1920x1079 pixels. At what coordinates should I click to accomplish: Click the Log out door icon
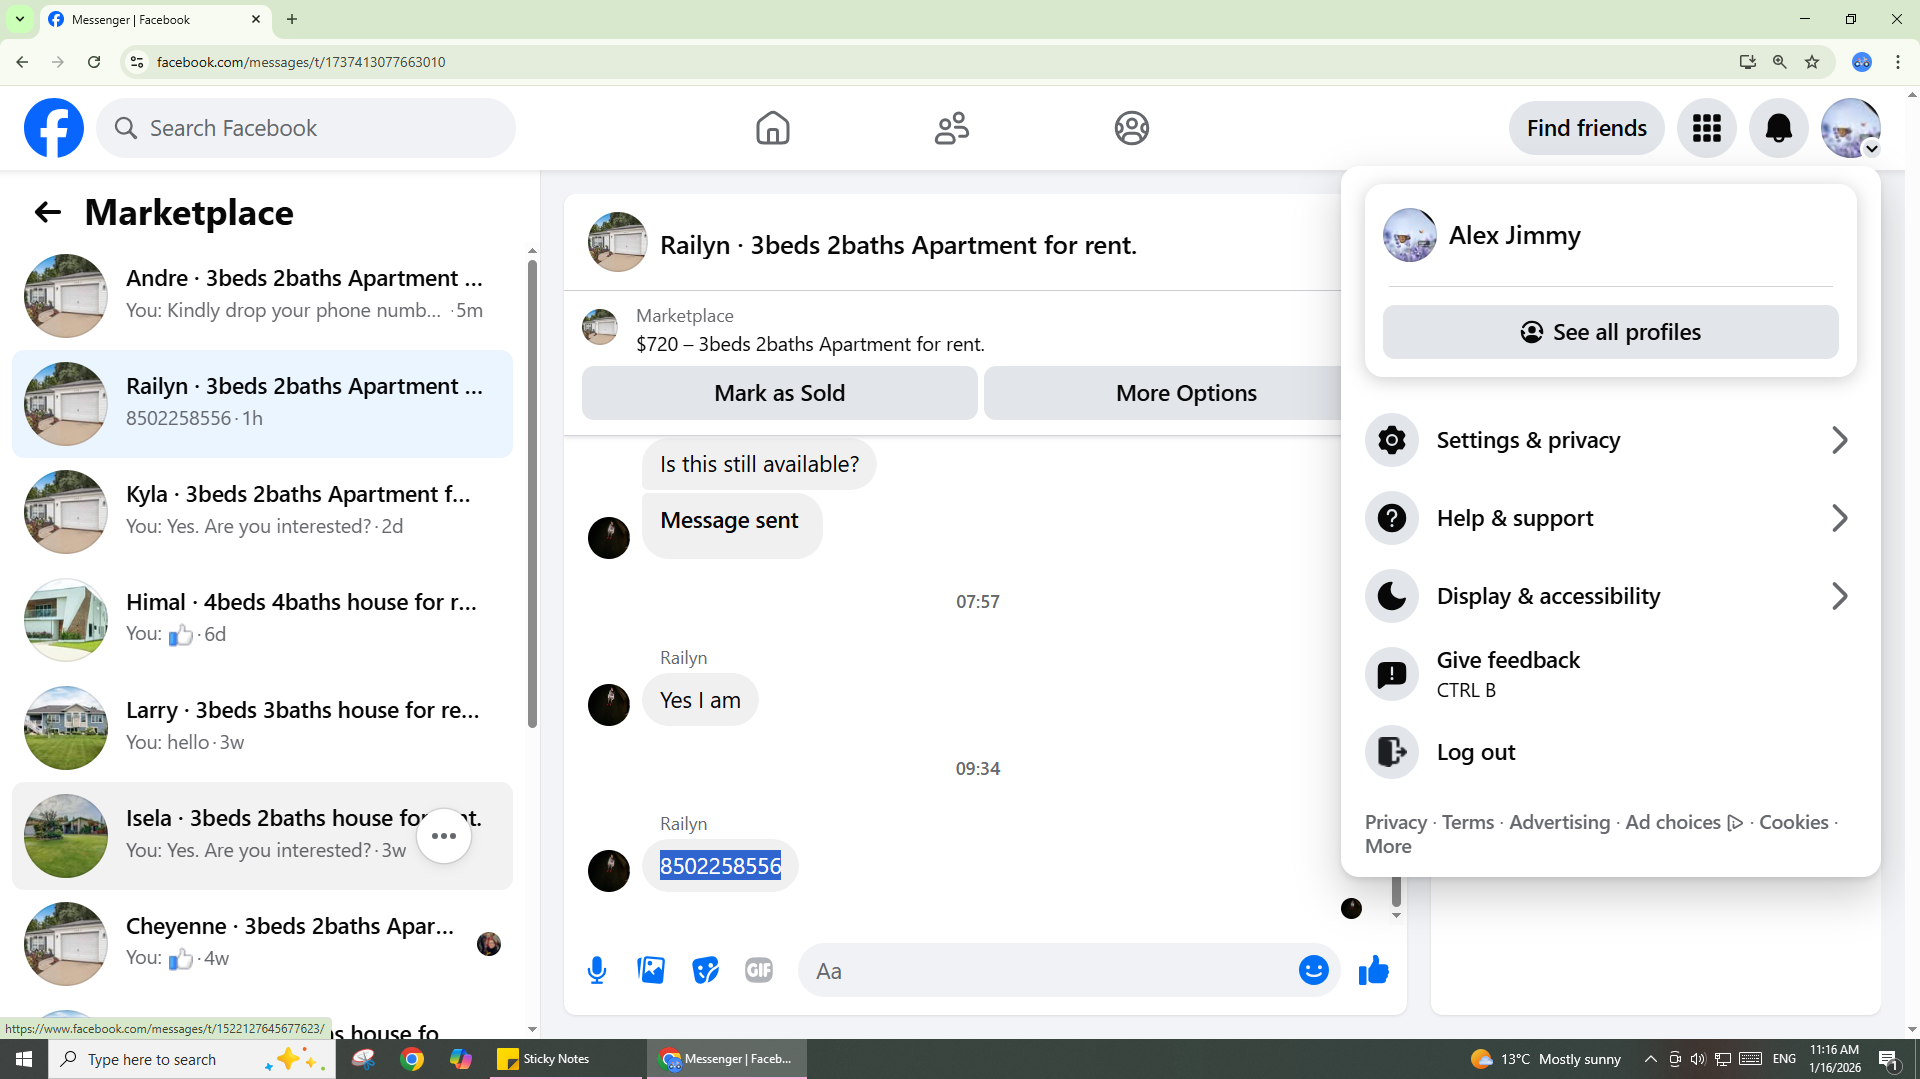click(1392, 752)
